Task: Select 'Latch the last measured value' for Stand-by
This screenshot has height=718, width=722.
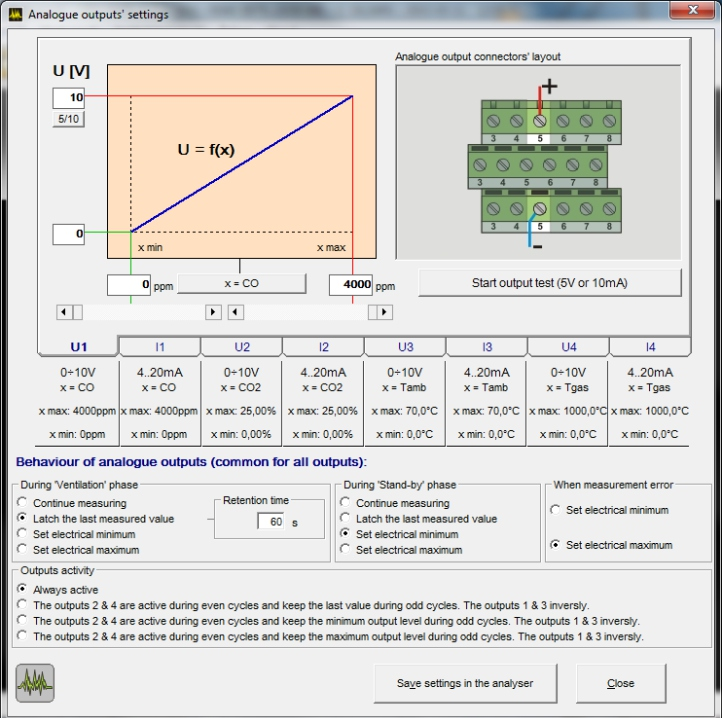Action: pos(346,519)
